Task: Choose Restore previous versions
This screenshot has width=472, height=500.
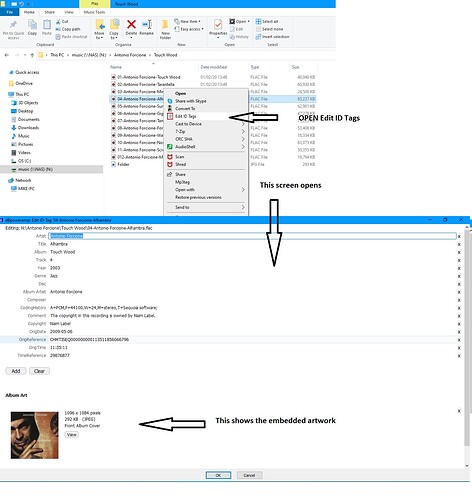Action: click(x=198, y=197)
